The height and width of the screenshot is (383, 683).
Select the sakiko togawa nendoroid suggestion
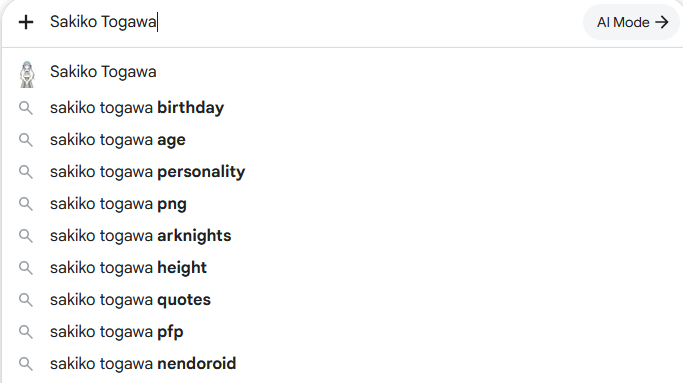pos(342,363)
